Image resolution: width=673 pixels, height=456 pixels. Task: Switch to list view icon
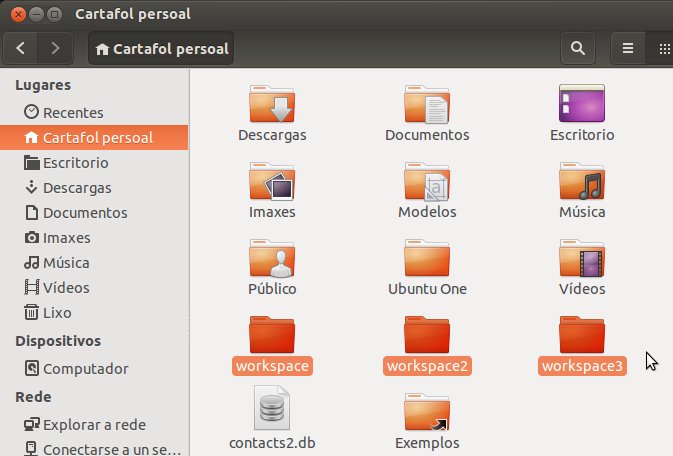(628, 48)
